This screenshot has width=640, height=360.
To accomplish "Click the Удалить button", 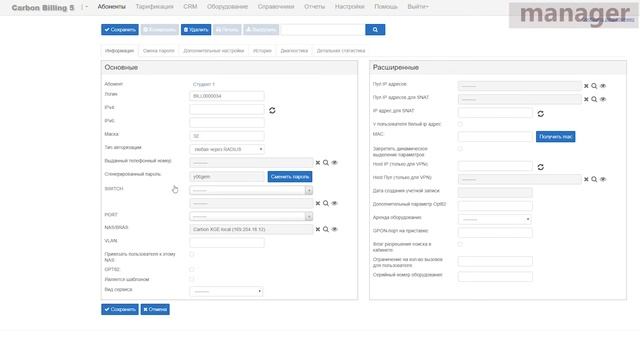I will [196, 30].
